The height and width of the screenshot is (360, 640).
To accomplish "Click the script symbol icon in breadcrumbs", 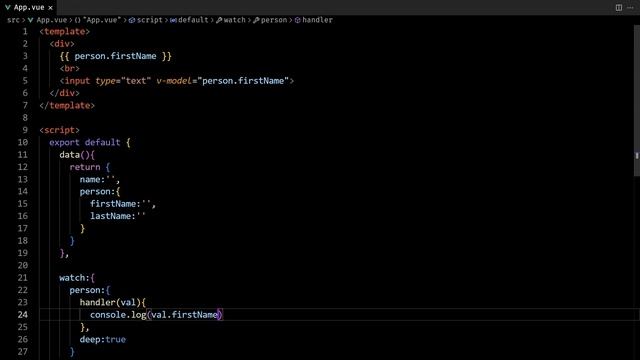I will point(132,20).
